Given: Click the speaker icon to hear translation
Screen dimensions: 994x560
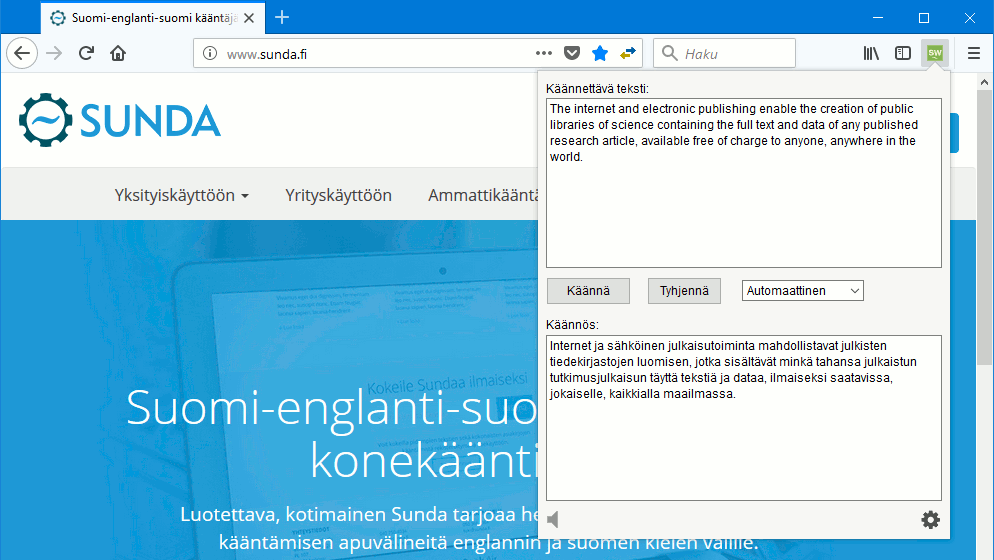Looking at the screenshot, I should [x=553, y=520].
